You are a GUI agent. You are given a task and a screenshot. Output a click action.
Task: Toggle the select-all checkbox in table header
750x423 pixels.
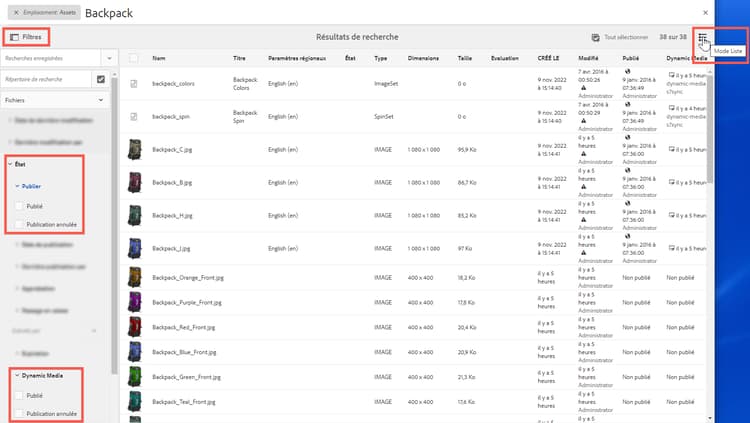(133, 58)
